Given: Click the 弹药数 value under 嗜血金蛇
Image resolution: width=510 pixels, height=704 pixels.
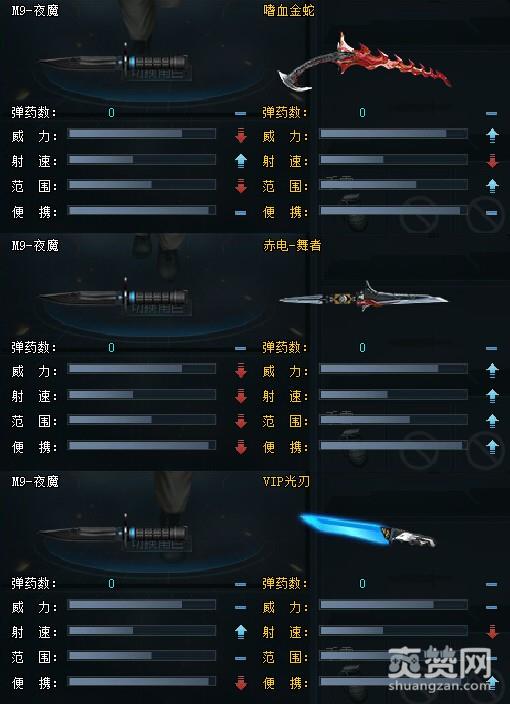Looking at the screenshot, I should coord(362,113).
